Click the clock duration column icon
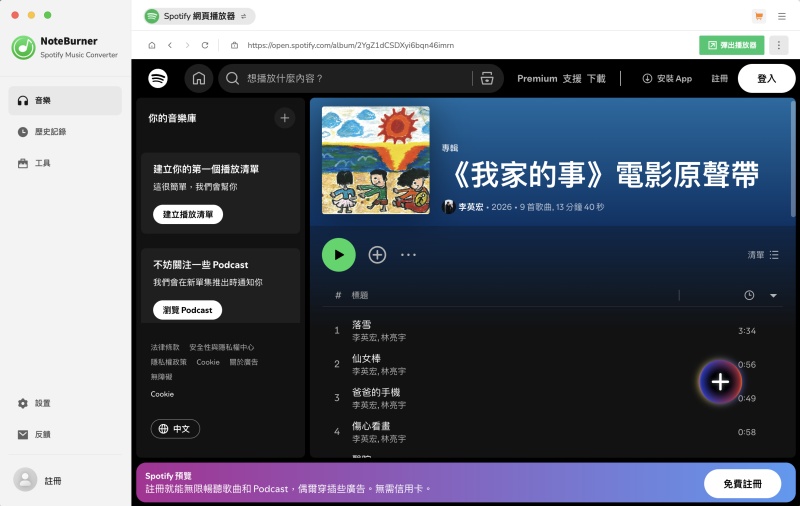The height and width of the screenshot is (506, 800). tap(749, 295)
